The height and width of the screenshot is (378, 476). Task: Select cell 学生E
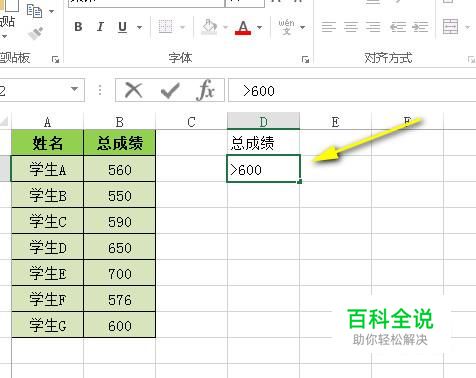(47, 273)
